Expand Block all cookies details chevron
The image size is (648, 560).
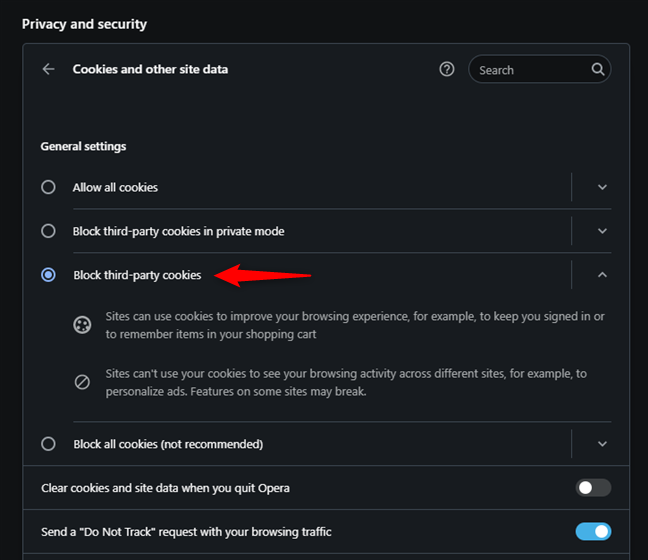pyautogui.click(x=602, y=444)
